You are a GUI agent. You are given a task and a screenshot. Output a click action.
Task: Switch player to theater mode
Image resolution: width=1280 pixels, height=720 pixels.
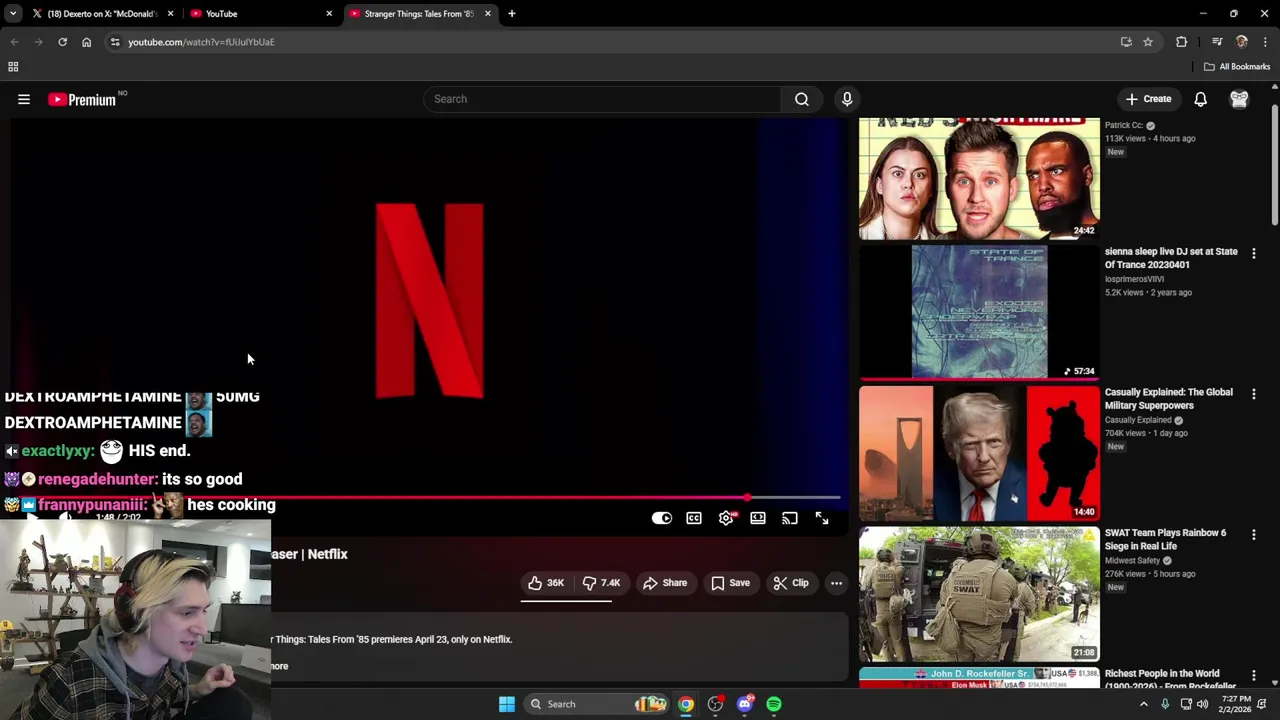758,518
